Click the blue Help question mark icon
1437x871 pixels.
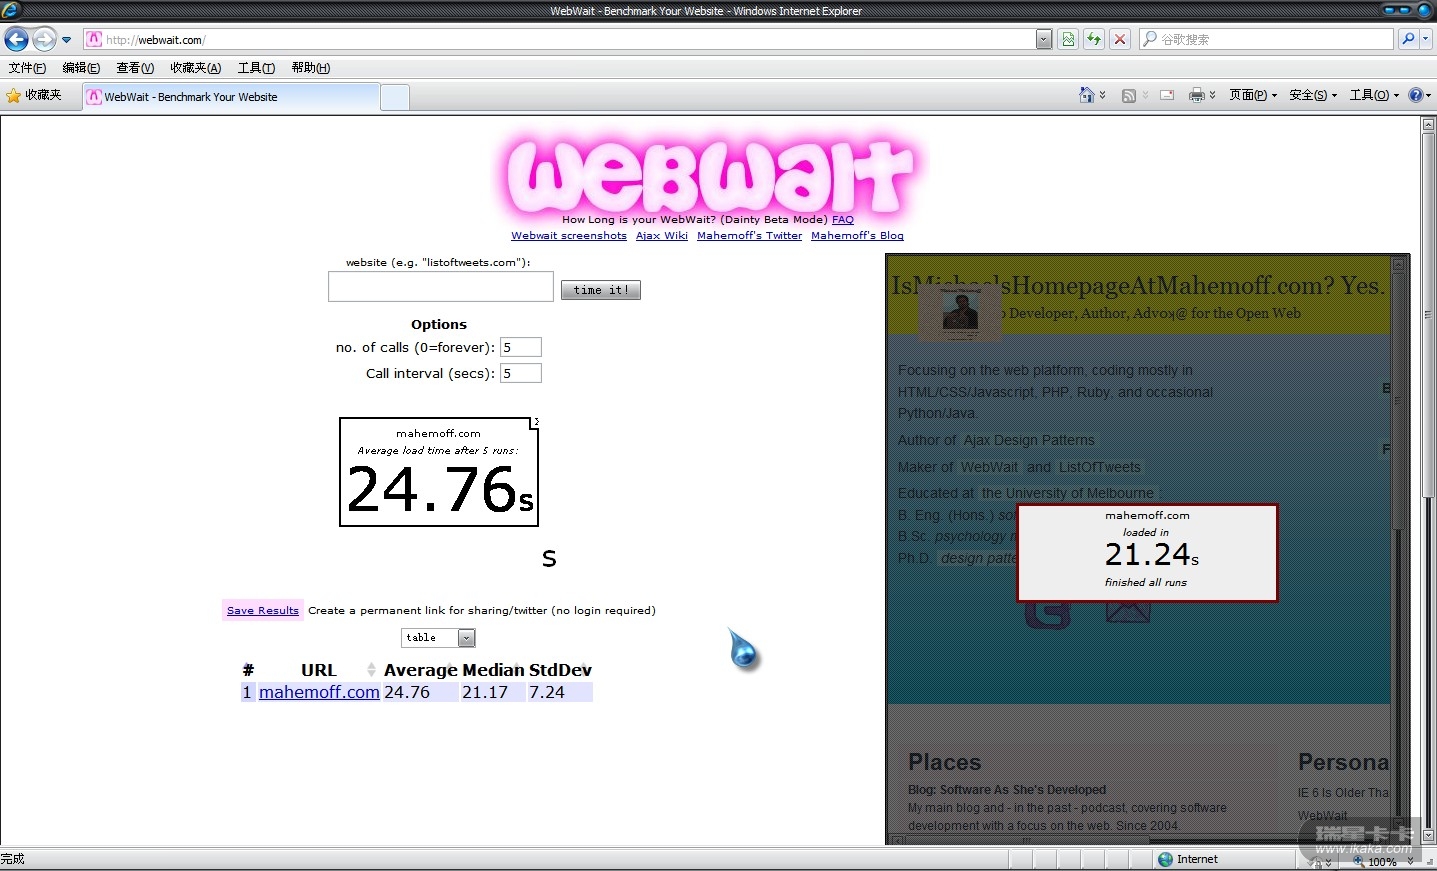1416,96
